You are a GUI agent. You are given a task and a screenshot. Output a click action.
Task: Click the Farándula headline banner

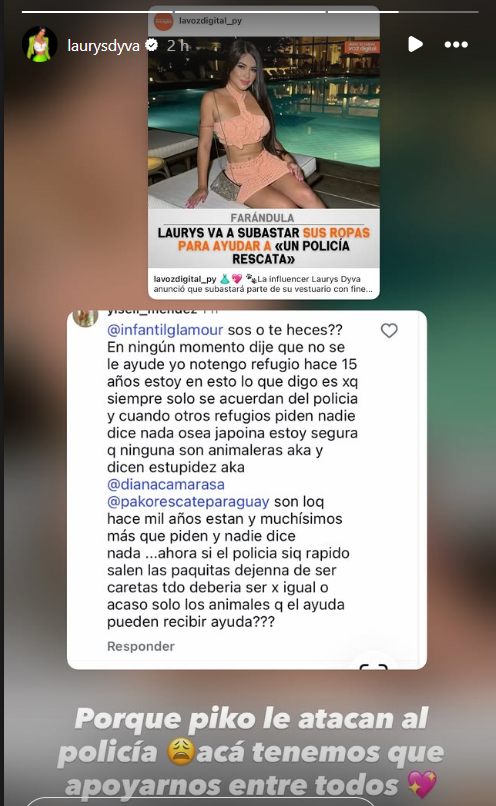click(x=264, y=239)
